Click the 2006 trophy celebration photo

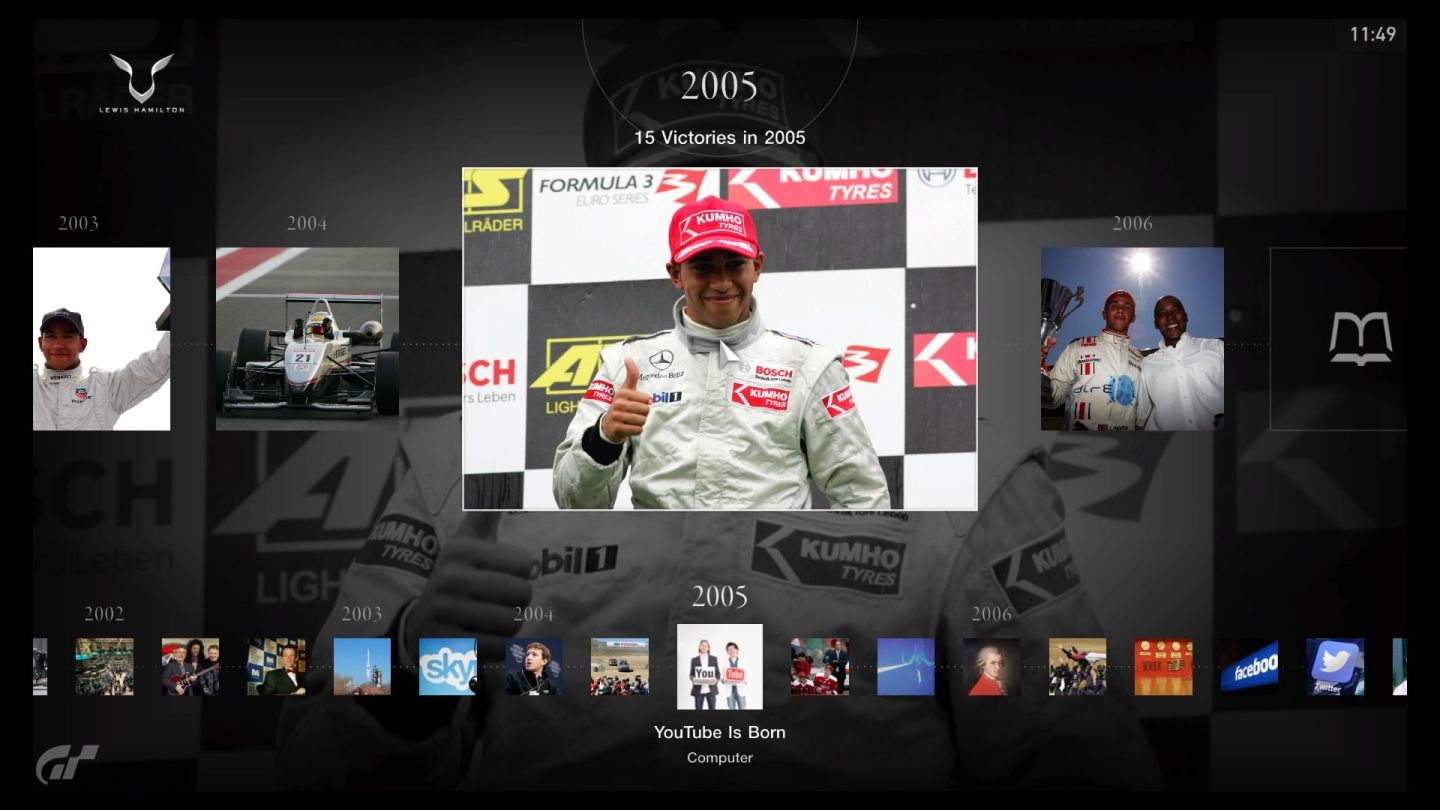1132,337
